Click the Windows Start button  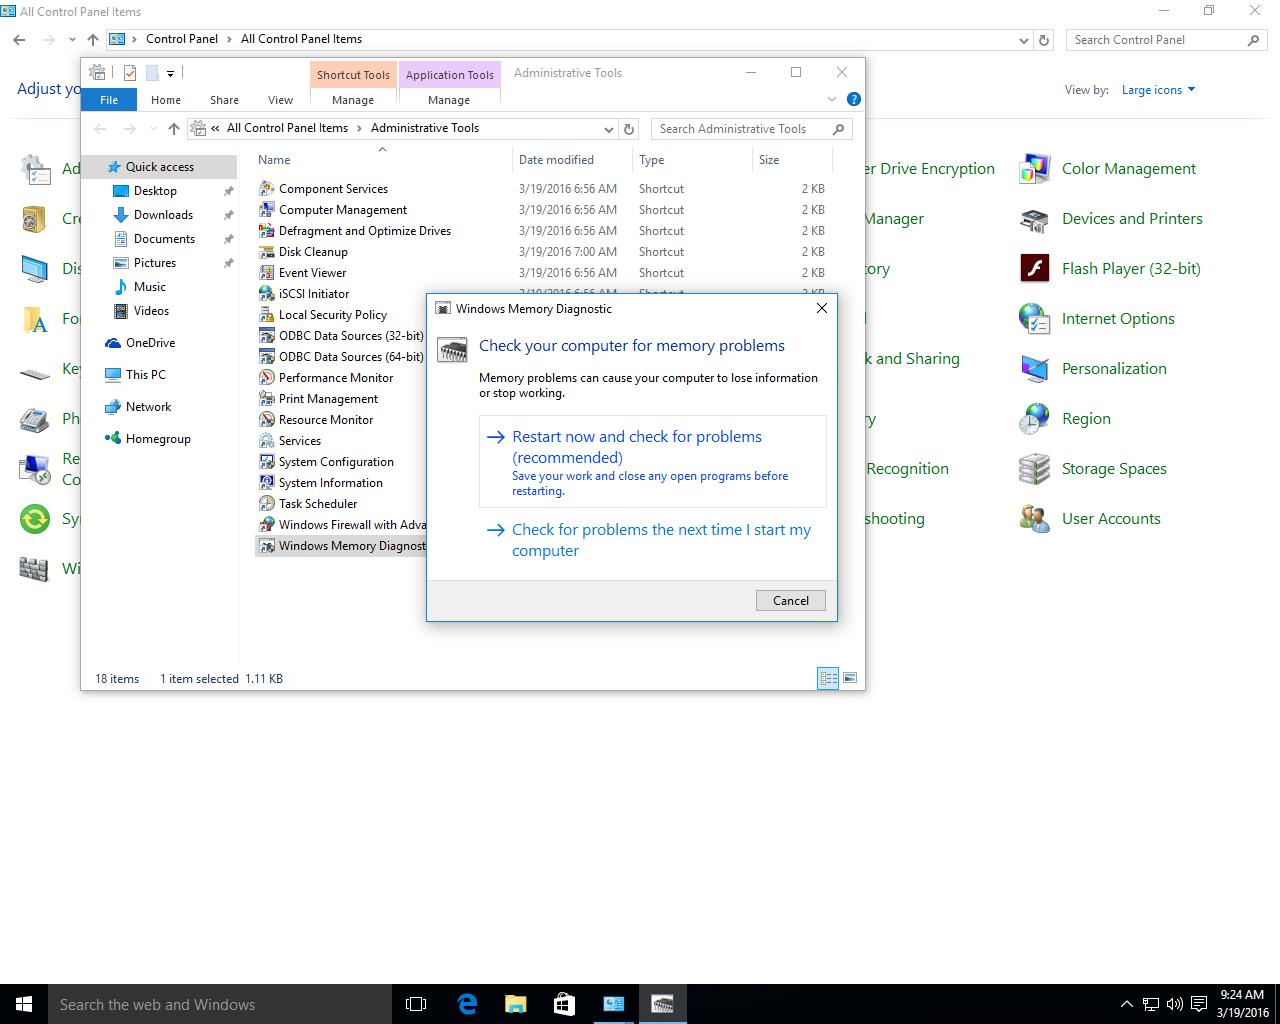(24, 1004)
